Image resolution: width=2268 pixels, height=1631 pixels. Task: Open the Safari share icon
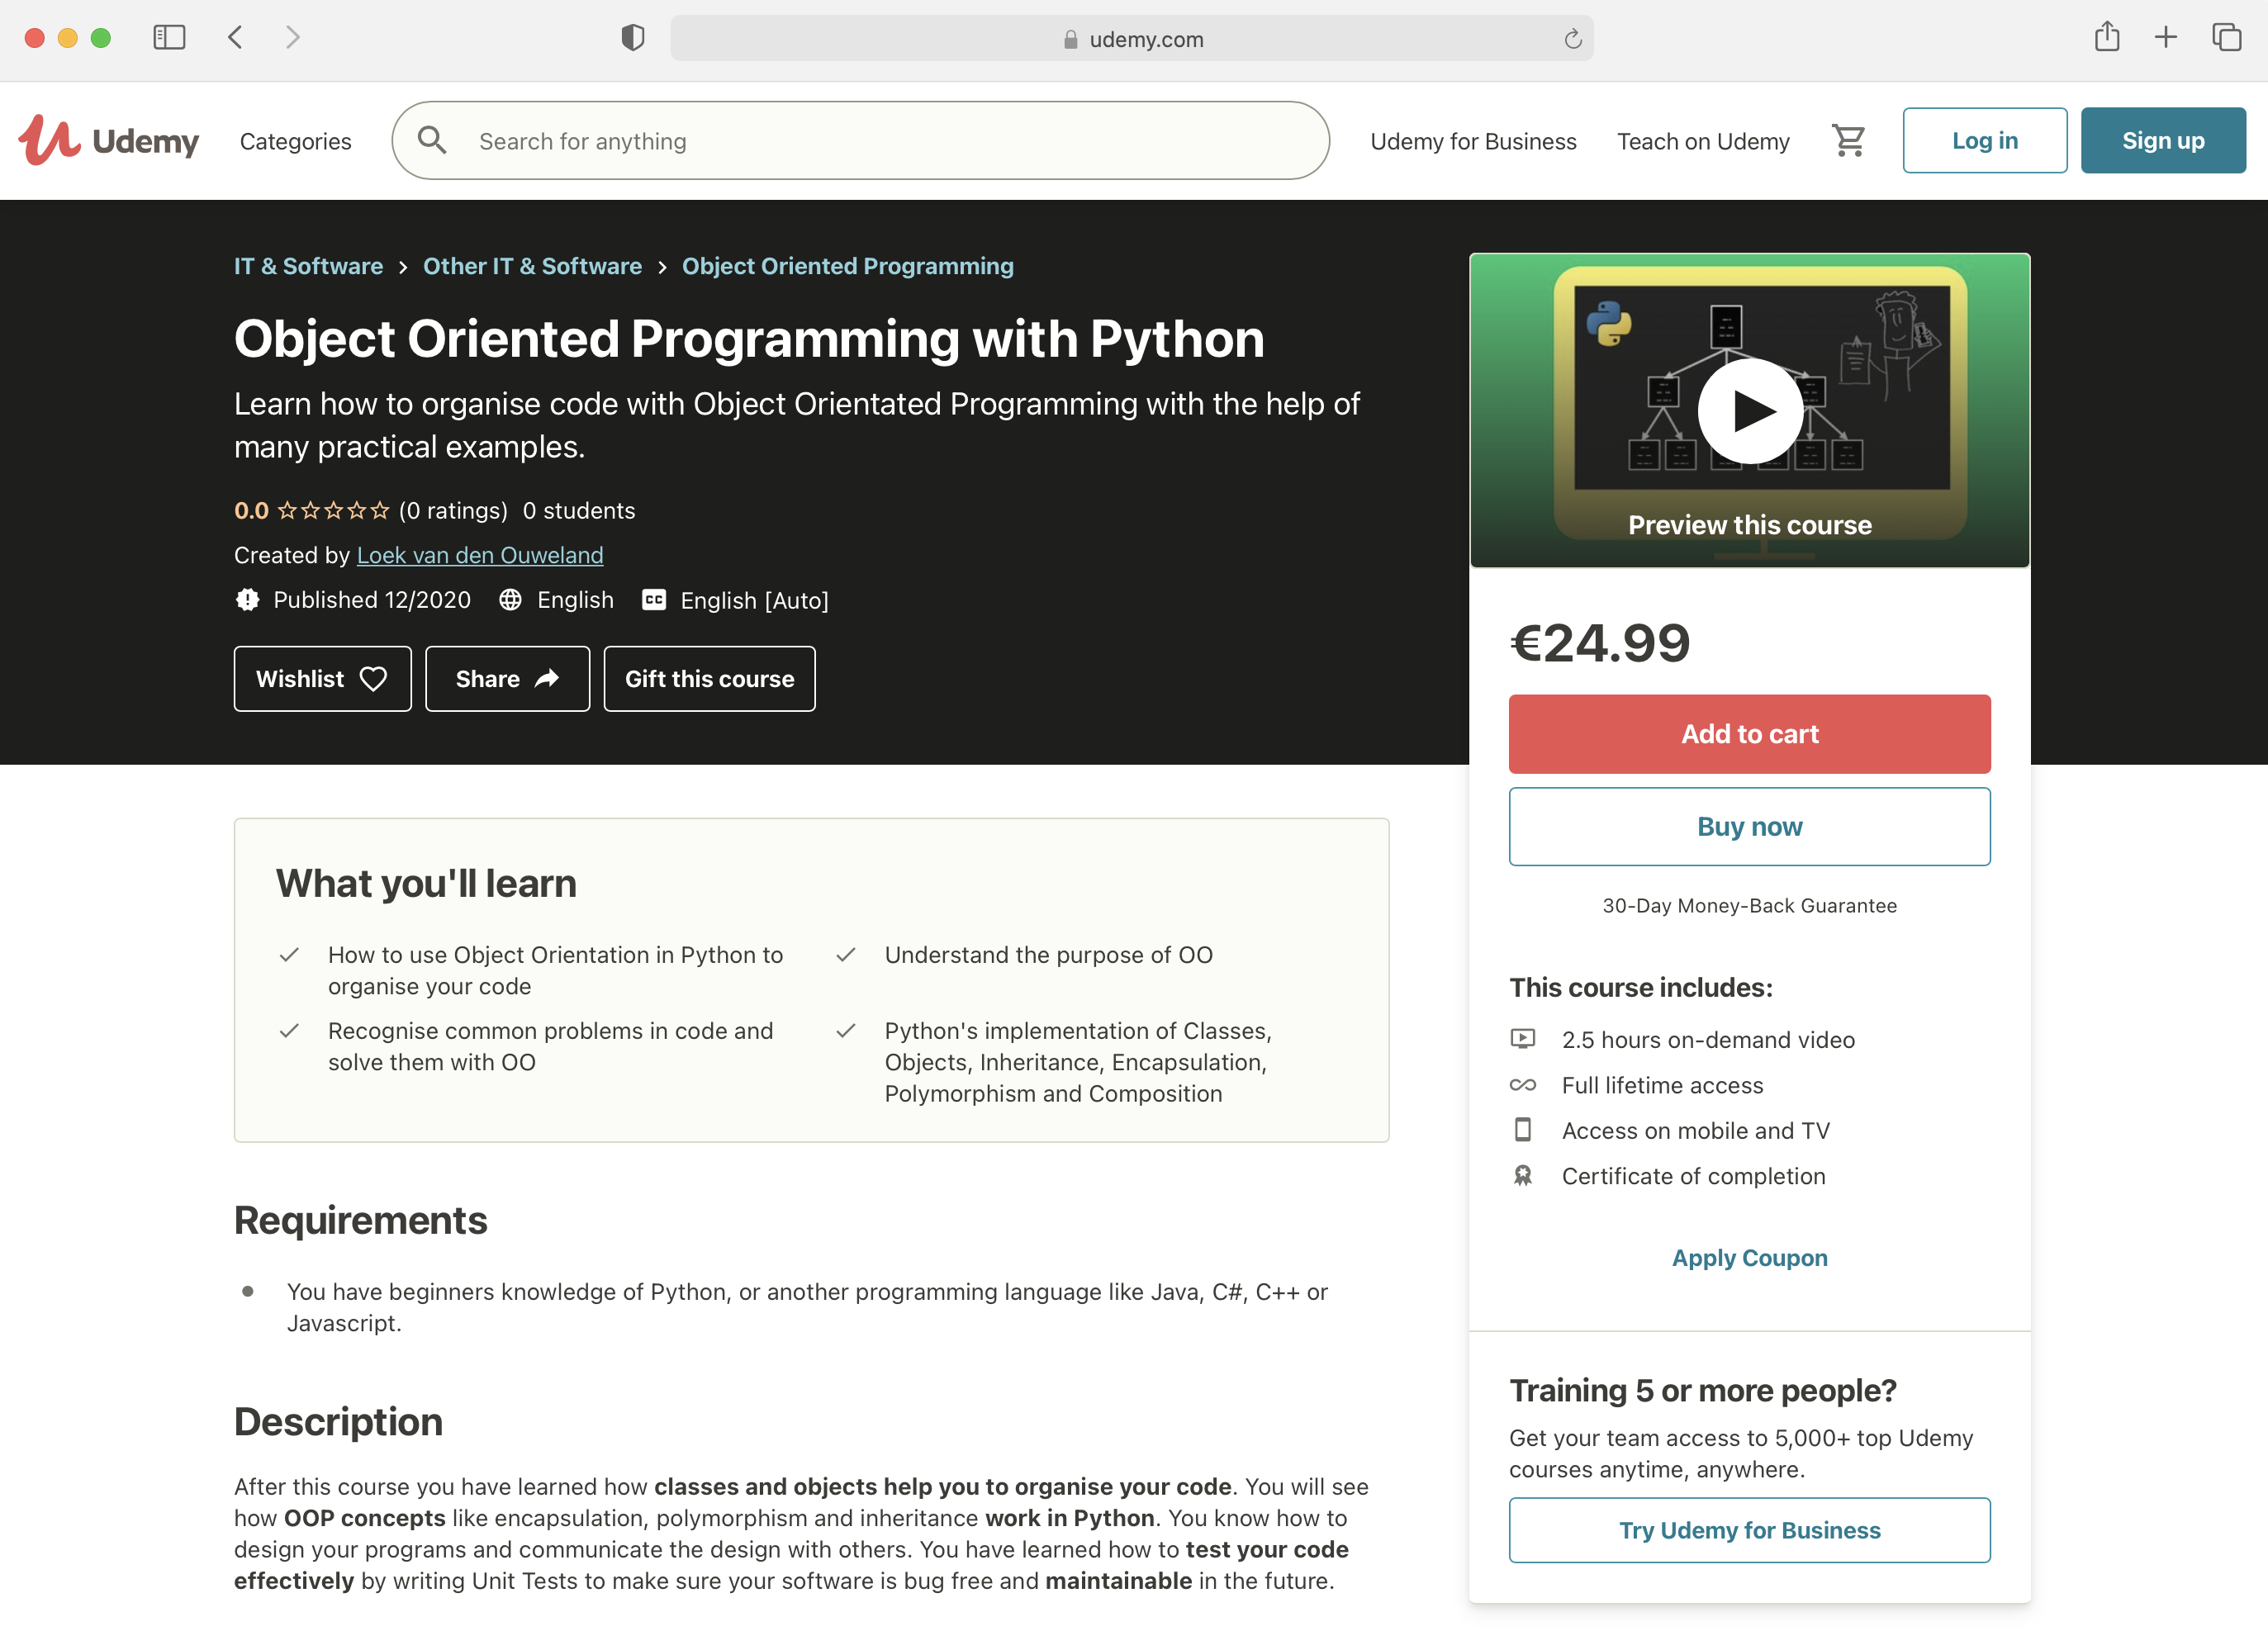pyautogui.click(x=2107, y=37)
